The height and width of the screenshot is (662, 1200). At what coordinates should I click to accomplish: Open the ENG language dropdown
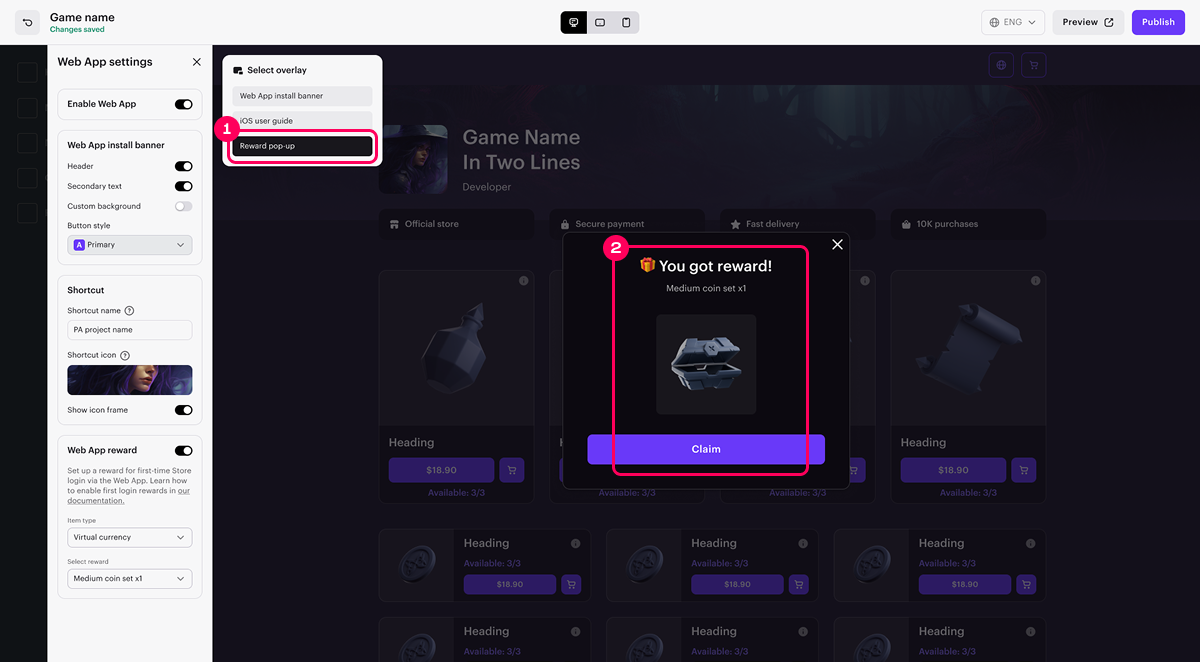coord(1013,22)
